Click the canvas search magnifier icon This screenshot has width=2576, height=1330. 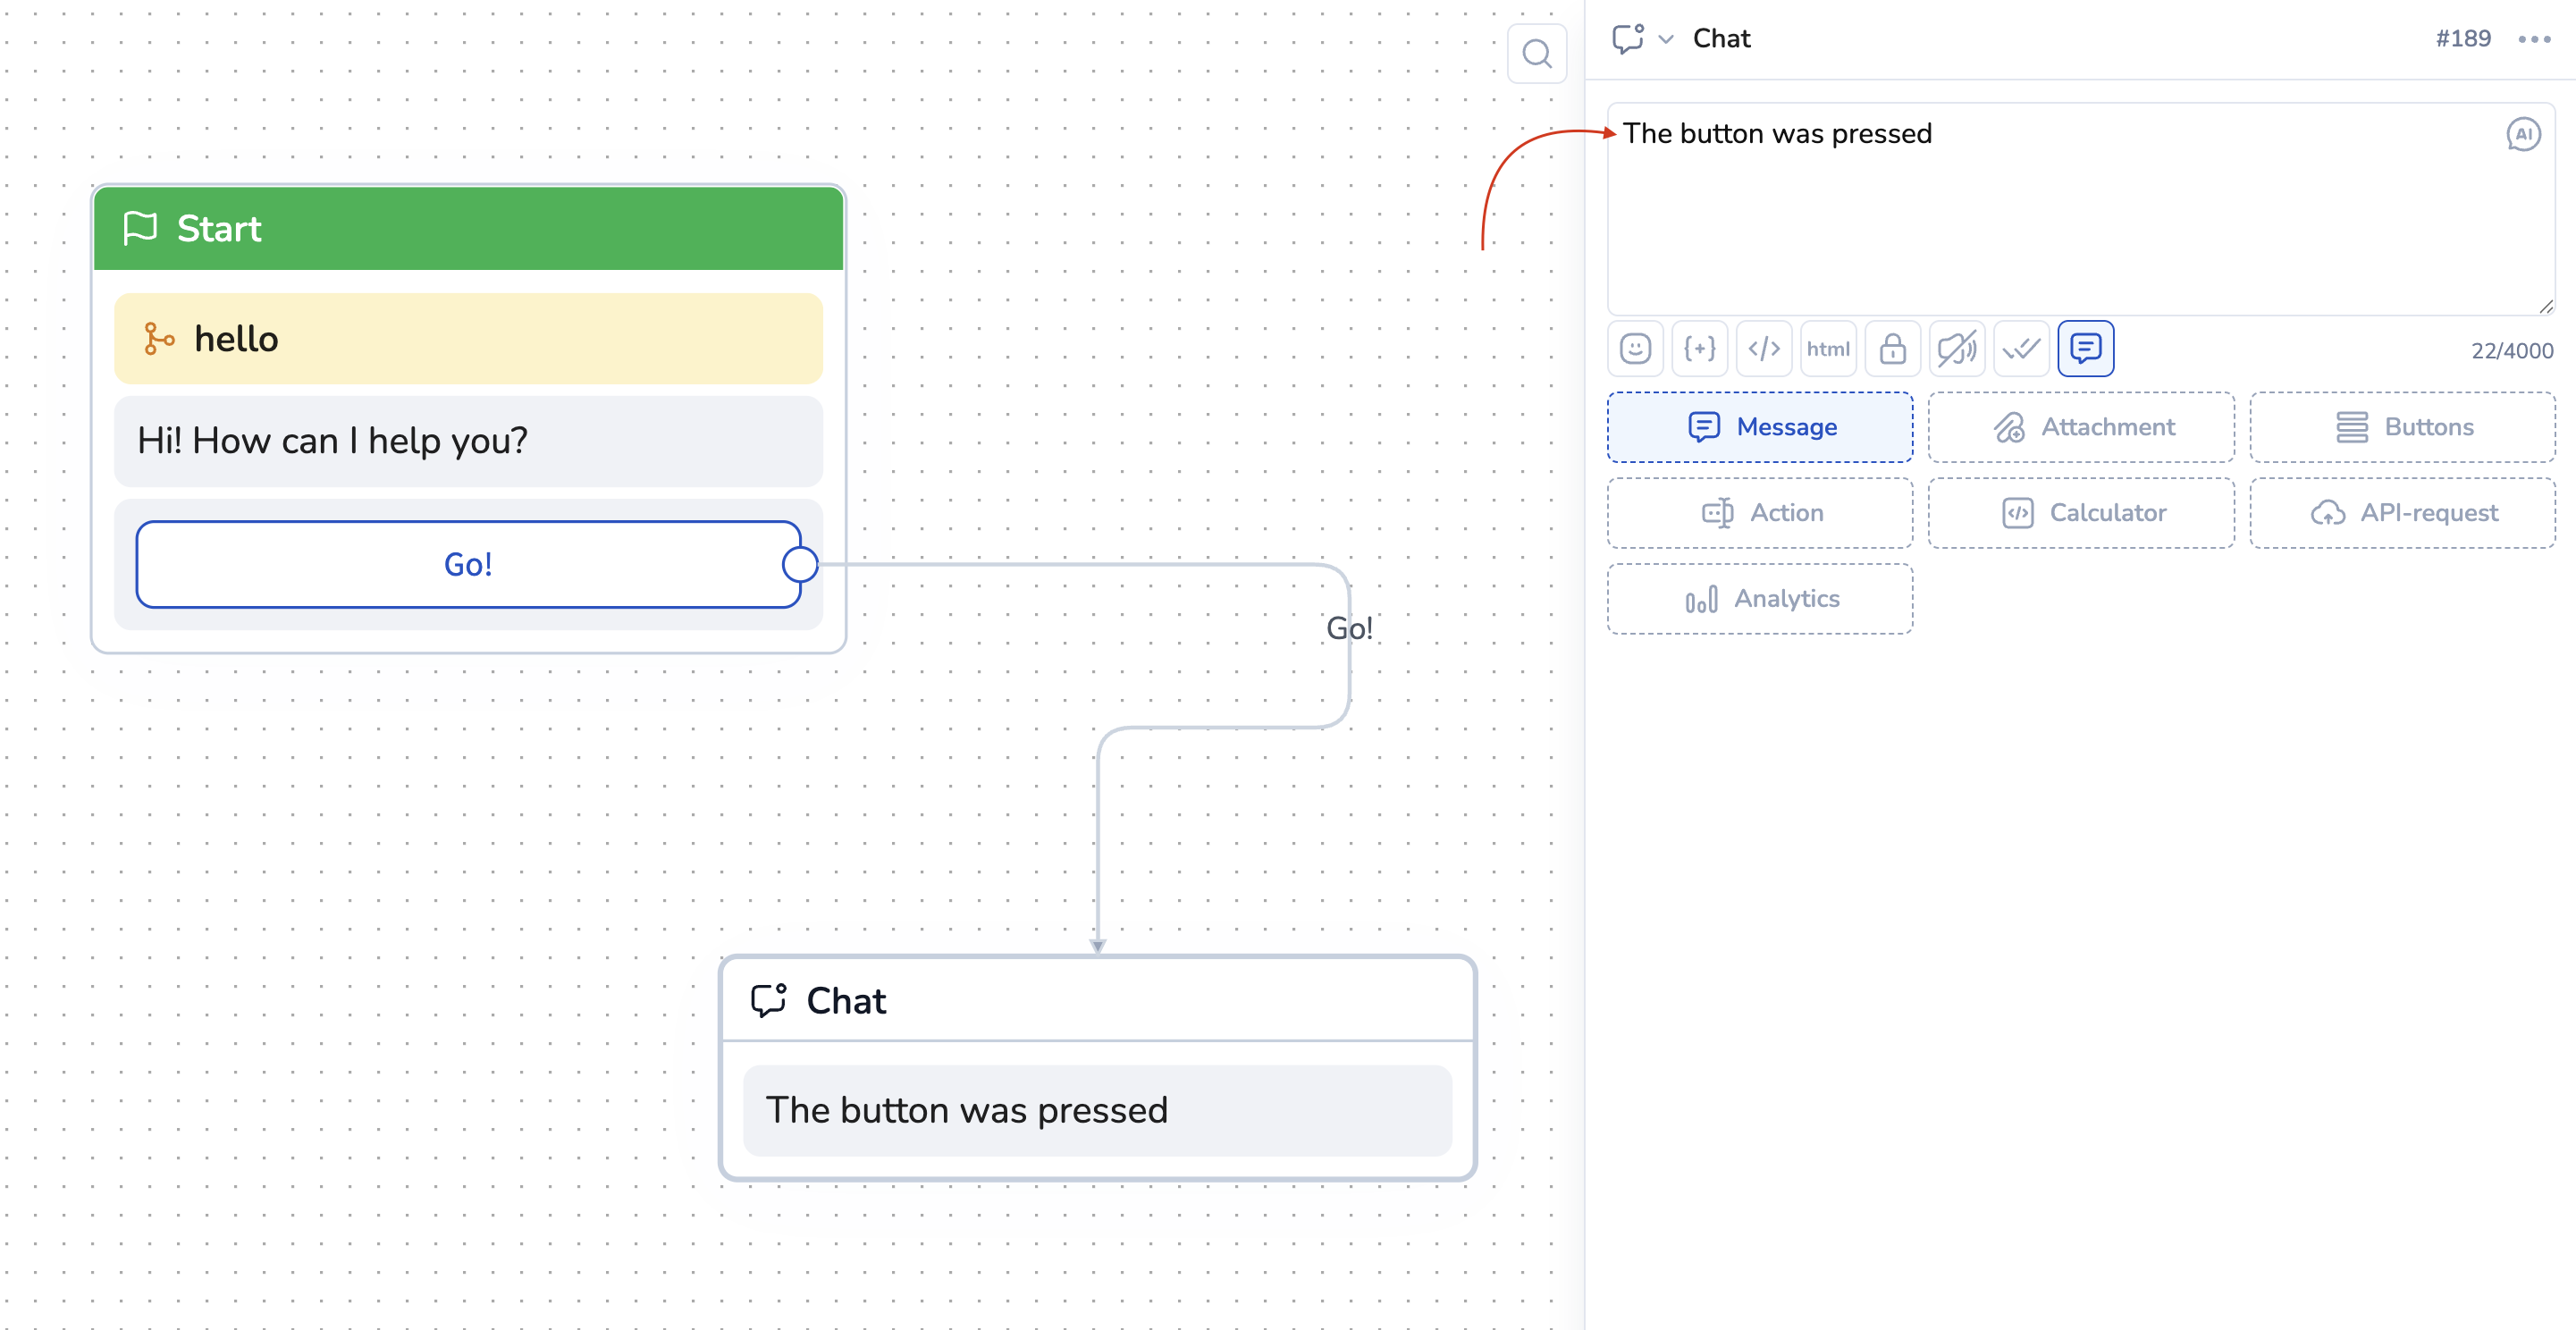1536,53
